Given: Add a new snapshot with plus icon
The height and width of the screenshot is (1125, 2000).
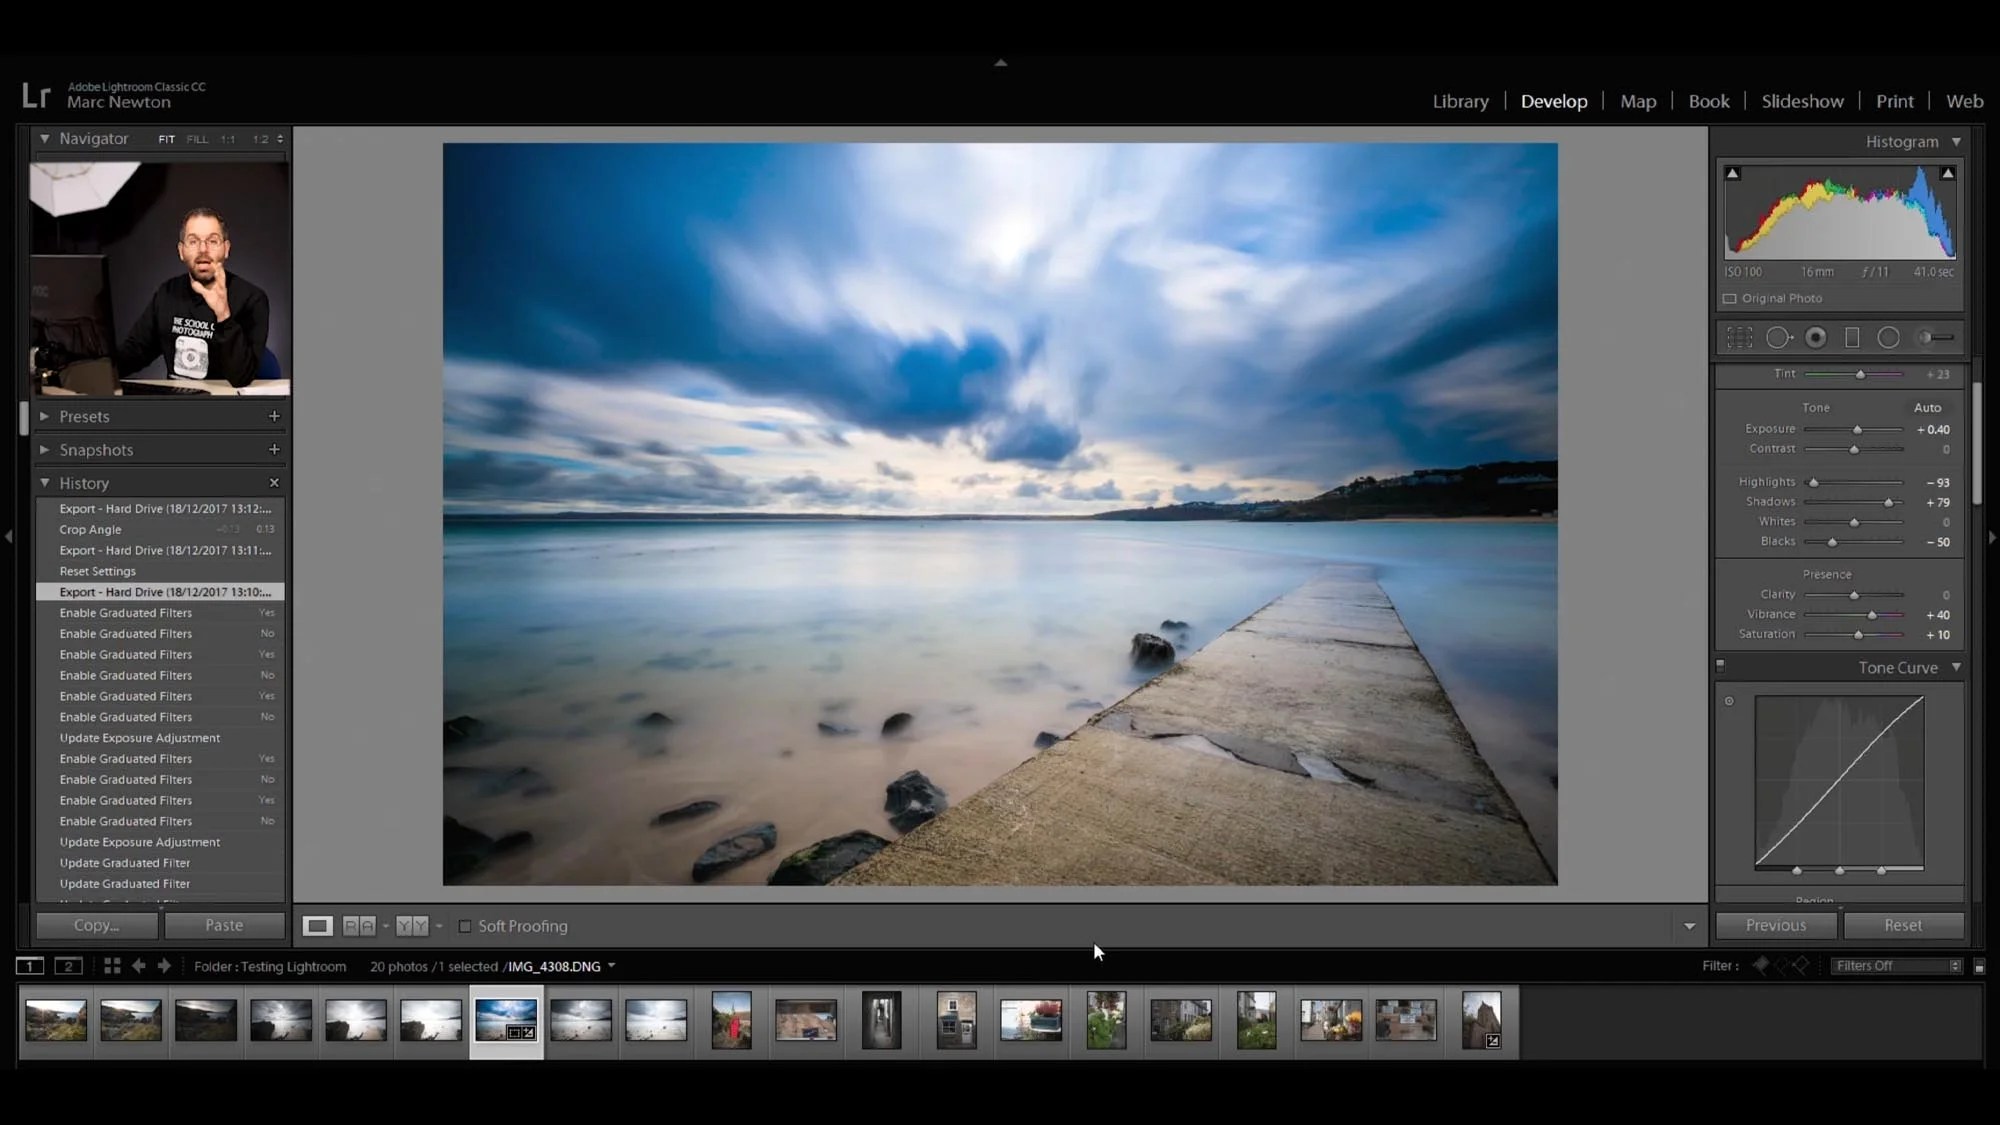Looking at the screenshot, I should pyautogui.click(x=274, y=449).
